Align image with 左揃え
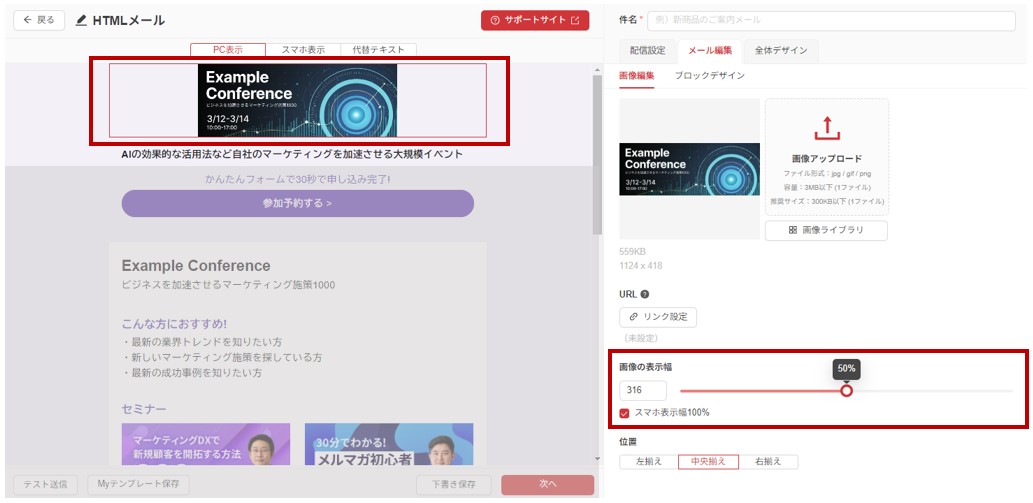1033x503 pixels. pos(649,462)
